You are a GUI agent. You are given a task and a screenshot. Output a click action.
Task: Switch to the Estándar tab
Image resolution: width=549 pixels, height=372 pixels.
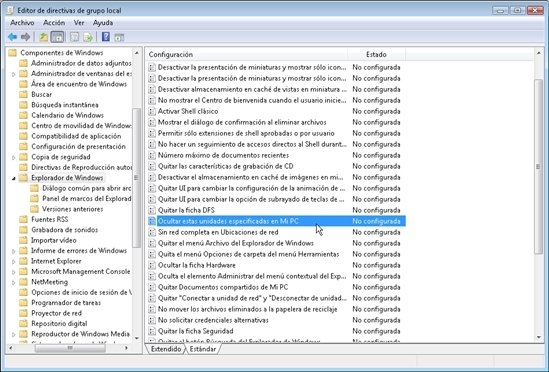tap(203, 349)
